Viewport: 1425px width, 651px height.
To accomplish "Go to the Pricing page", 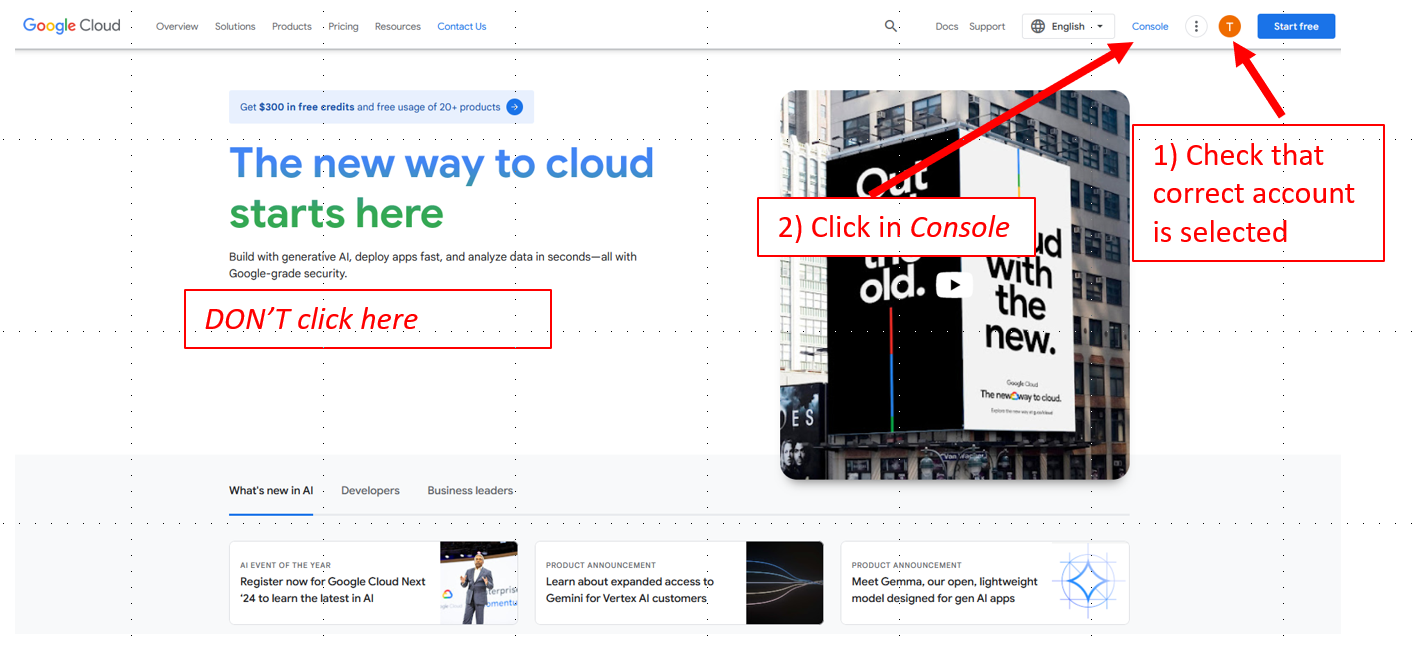I will (x=343, y=27).
